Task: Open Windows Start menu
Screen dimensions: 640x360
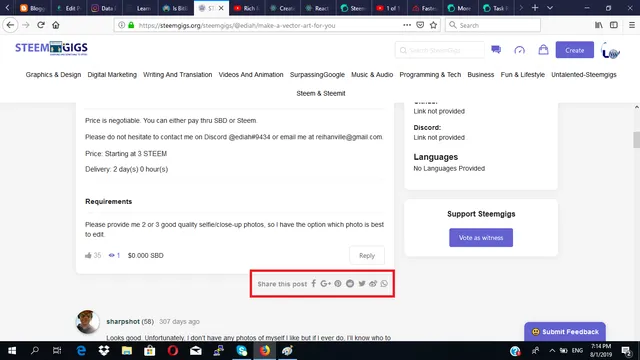Action: (x=12, y=351)
